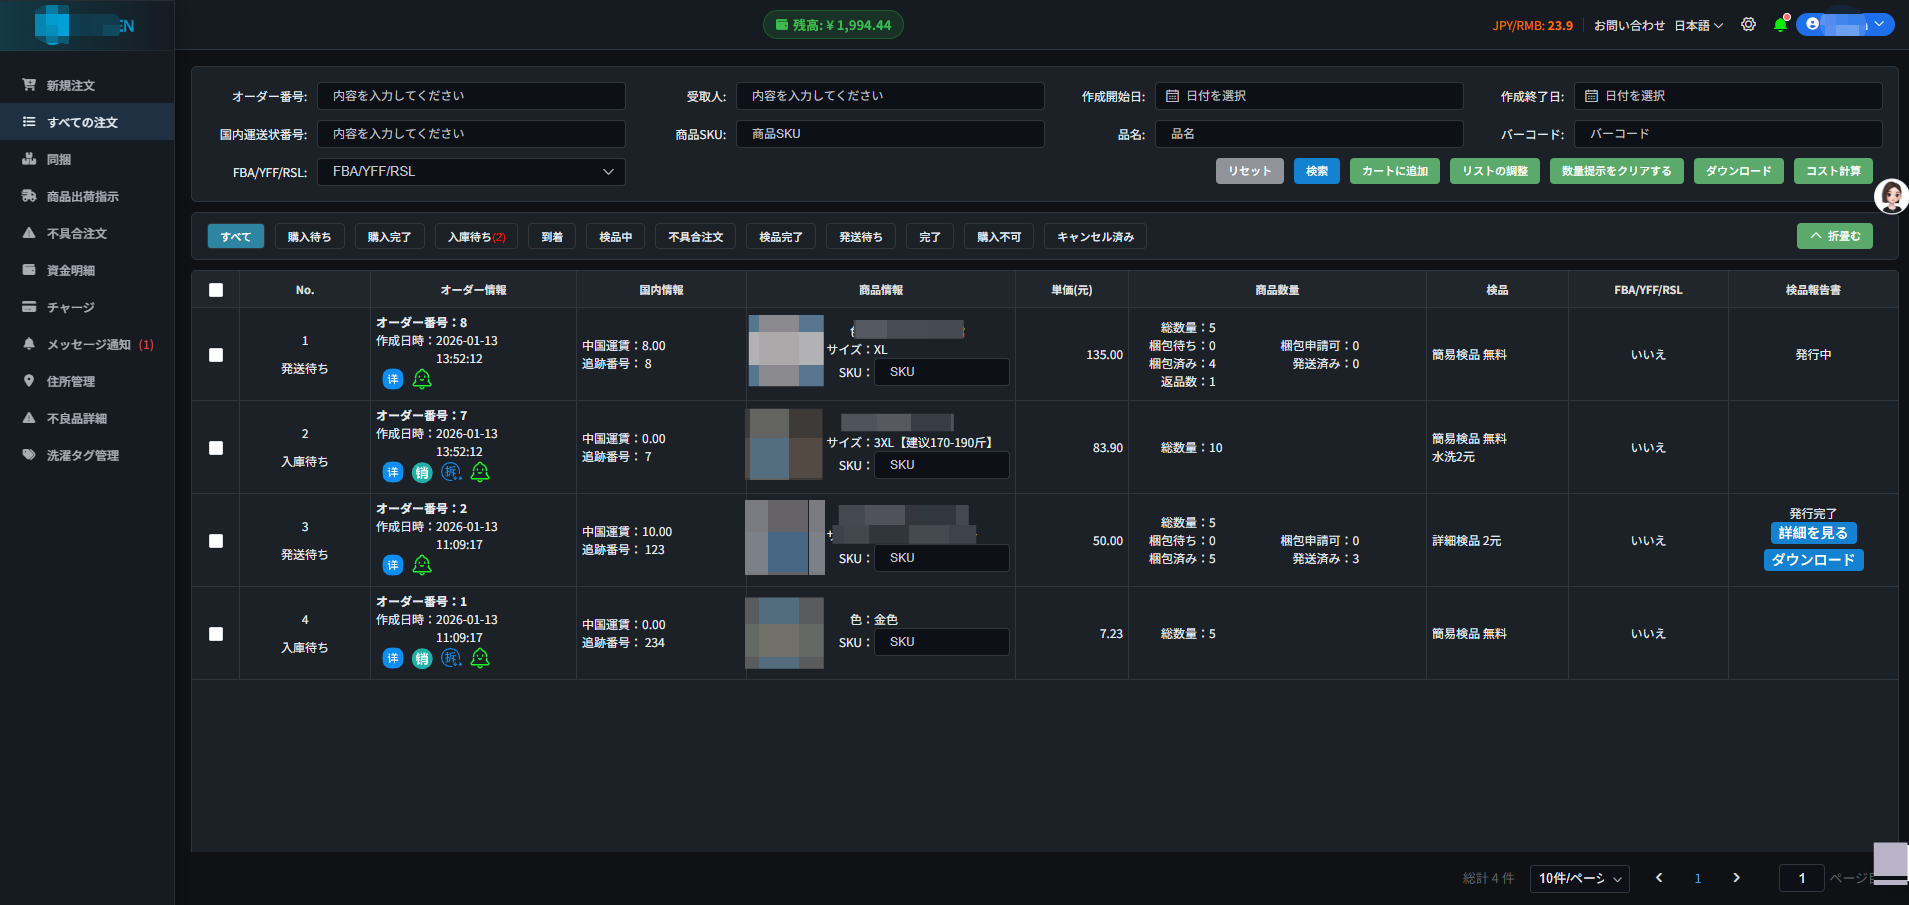
Task: Click 詳細を見る for order 2 report
Action: 1812,533
